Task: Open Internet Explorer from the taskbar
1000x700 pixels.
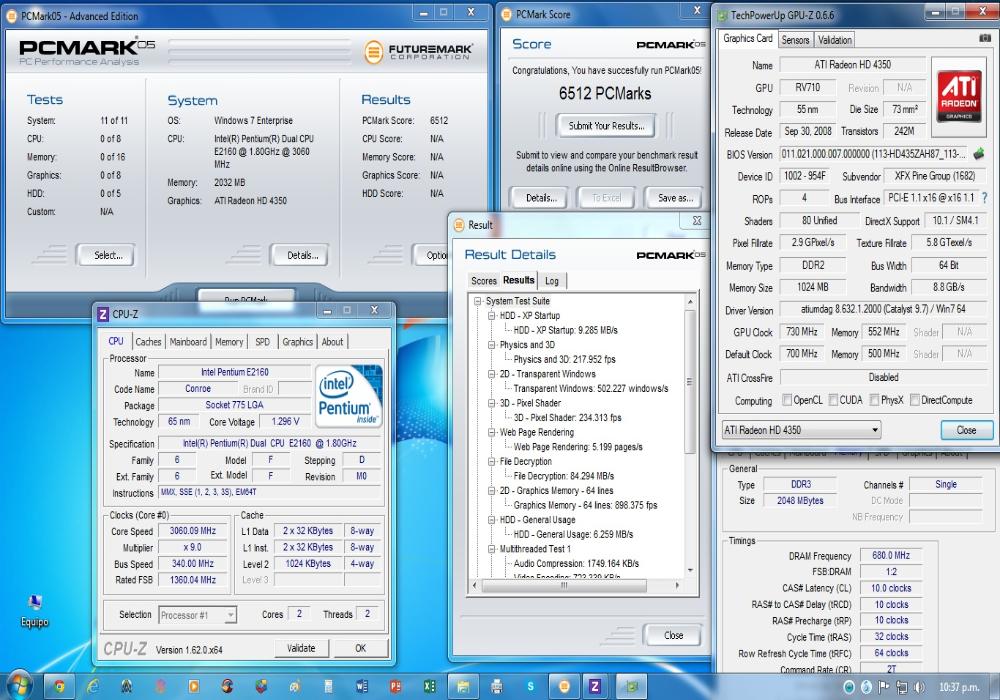Action: (93, 686)
